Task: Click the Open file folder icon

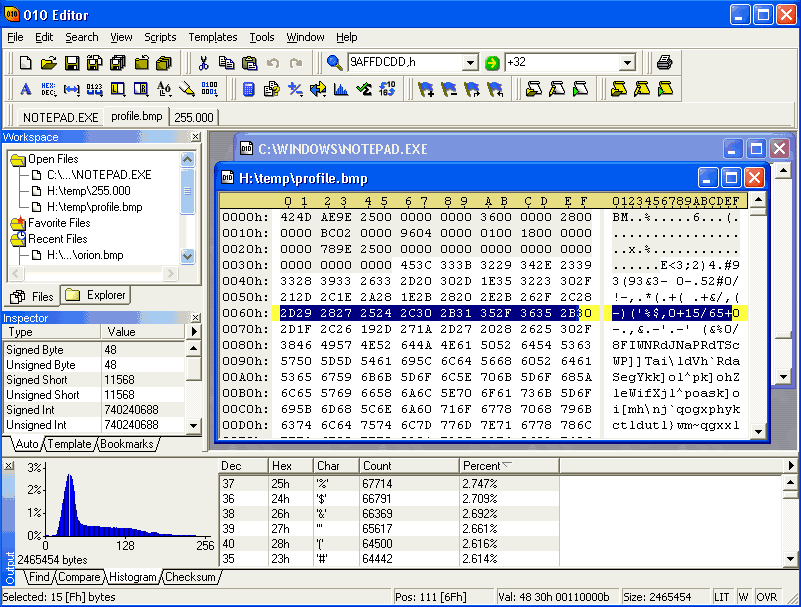Action: (49, 63)
